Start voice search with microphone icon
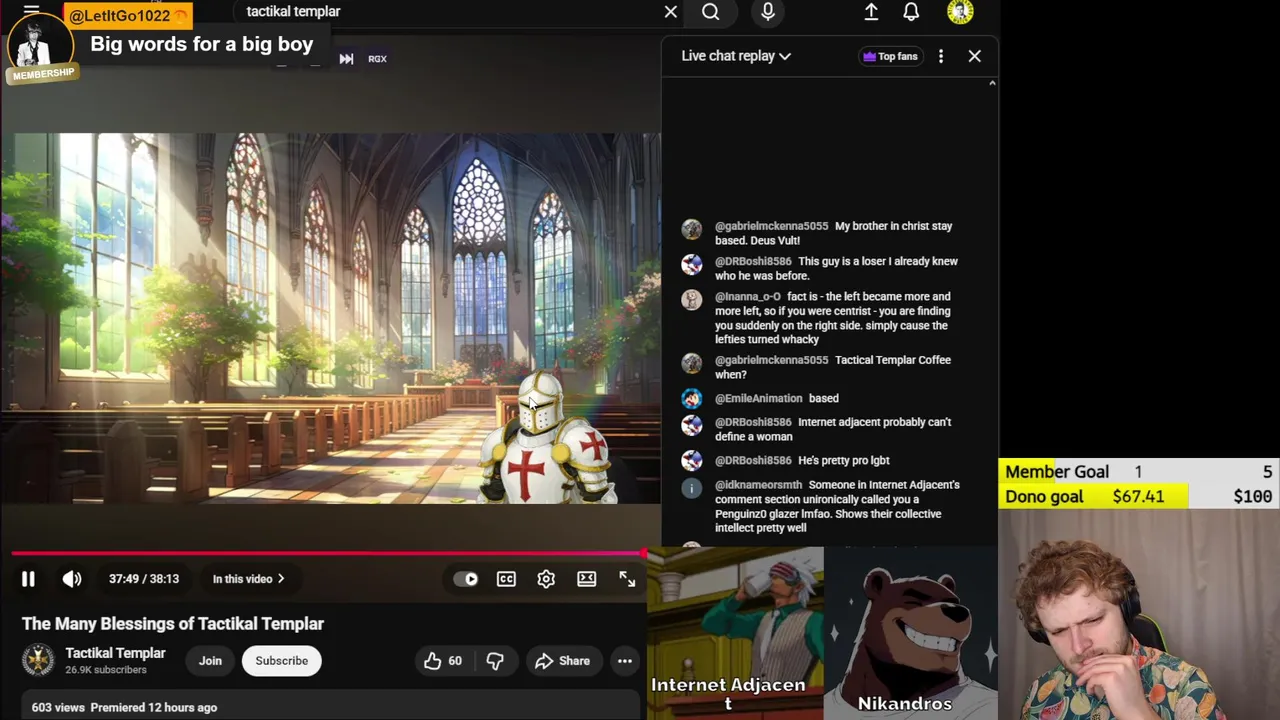Image resolution: width=1280 pixels, height=720 pixels. (x=768, y=12)
